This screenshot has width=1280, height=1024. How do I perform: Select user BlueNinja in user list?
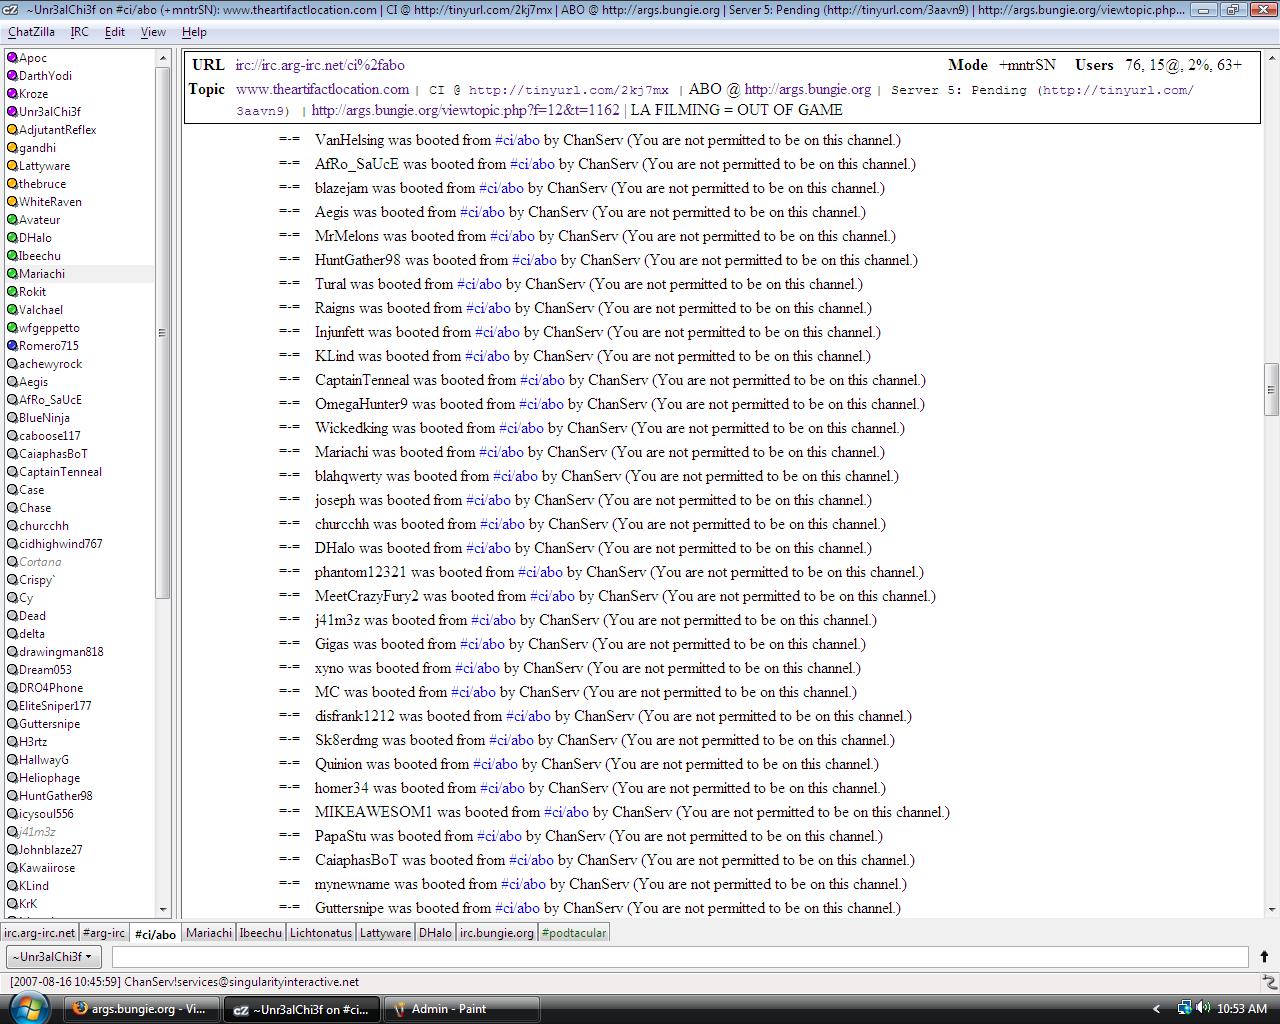pos(44,418)
